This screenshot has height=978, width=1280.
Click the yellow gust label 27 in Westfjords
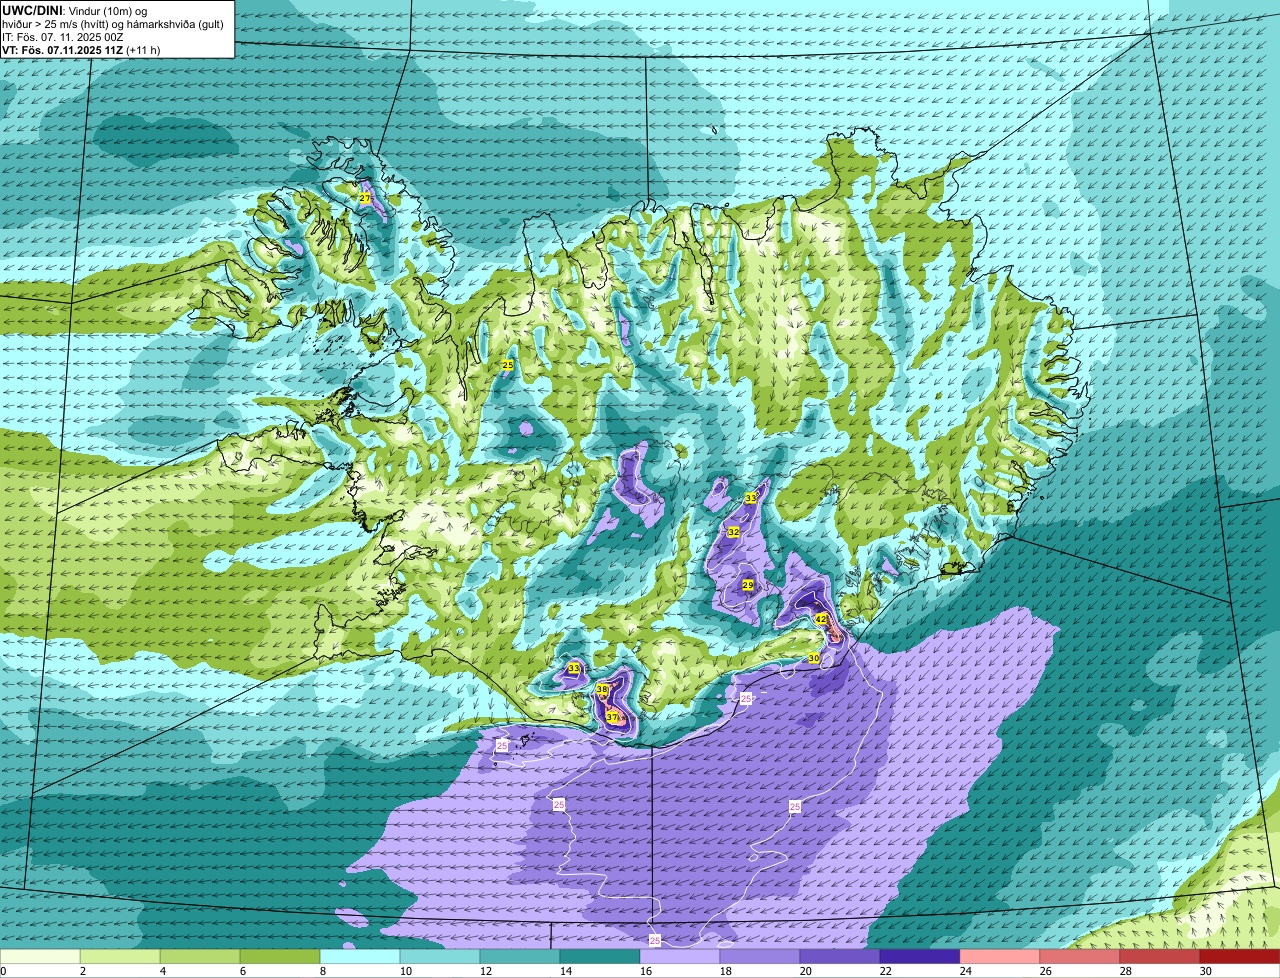click(365, 199)
